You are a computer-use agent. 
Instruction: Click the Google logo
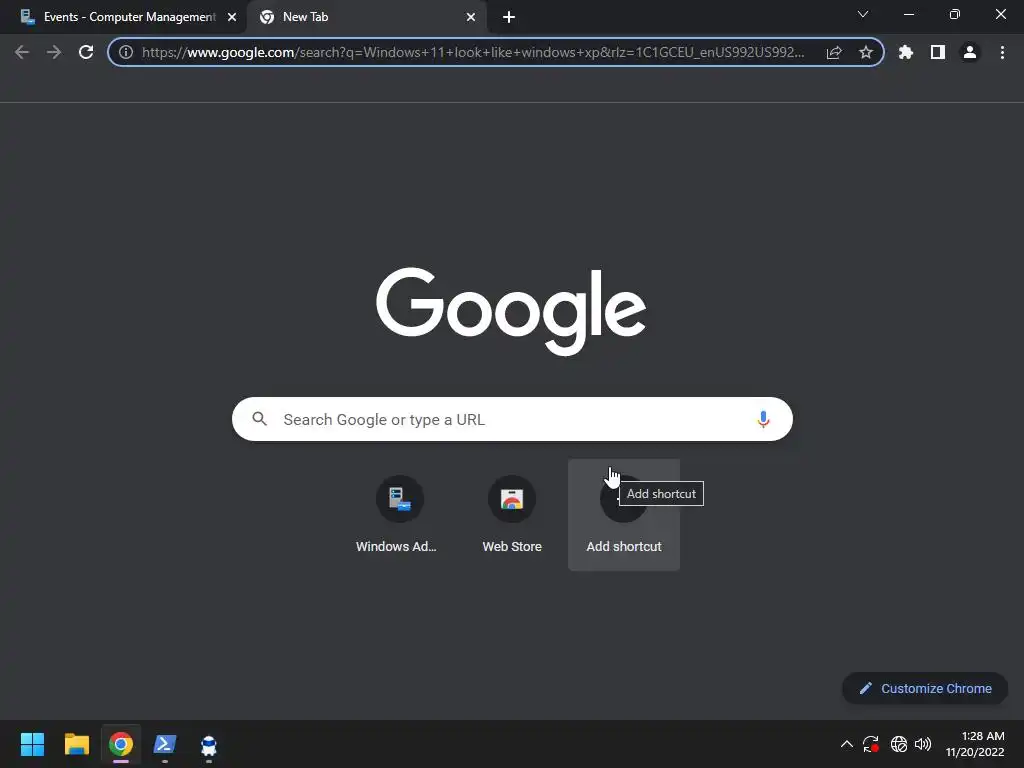coord(511,311)
